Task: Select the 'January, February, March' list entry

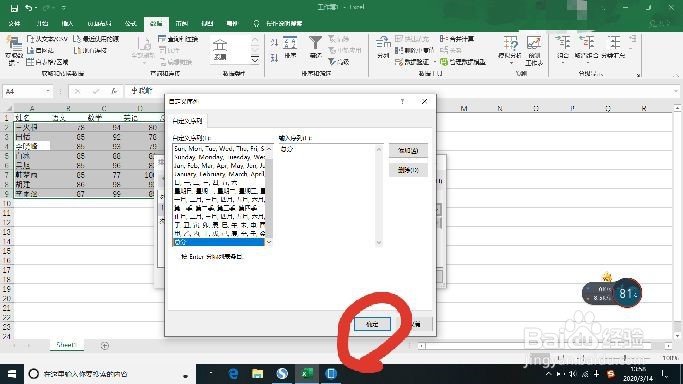Action: tap(219, 174)
